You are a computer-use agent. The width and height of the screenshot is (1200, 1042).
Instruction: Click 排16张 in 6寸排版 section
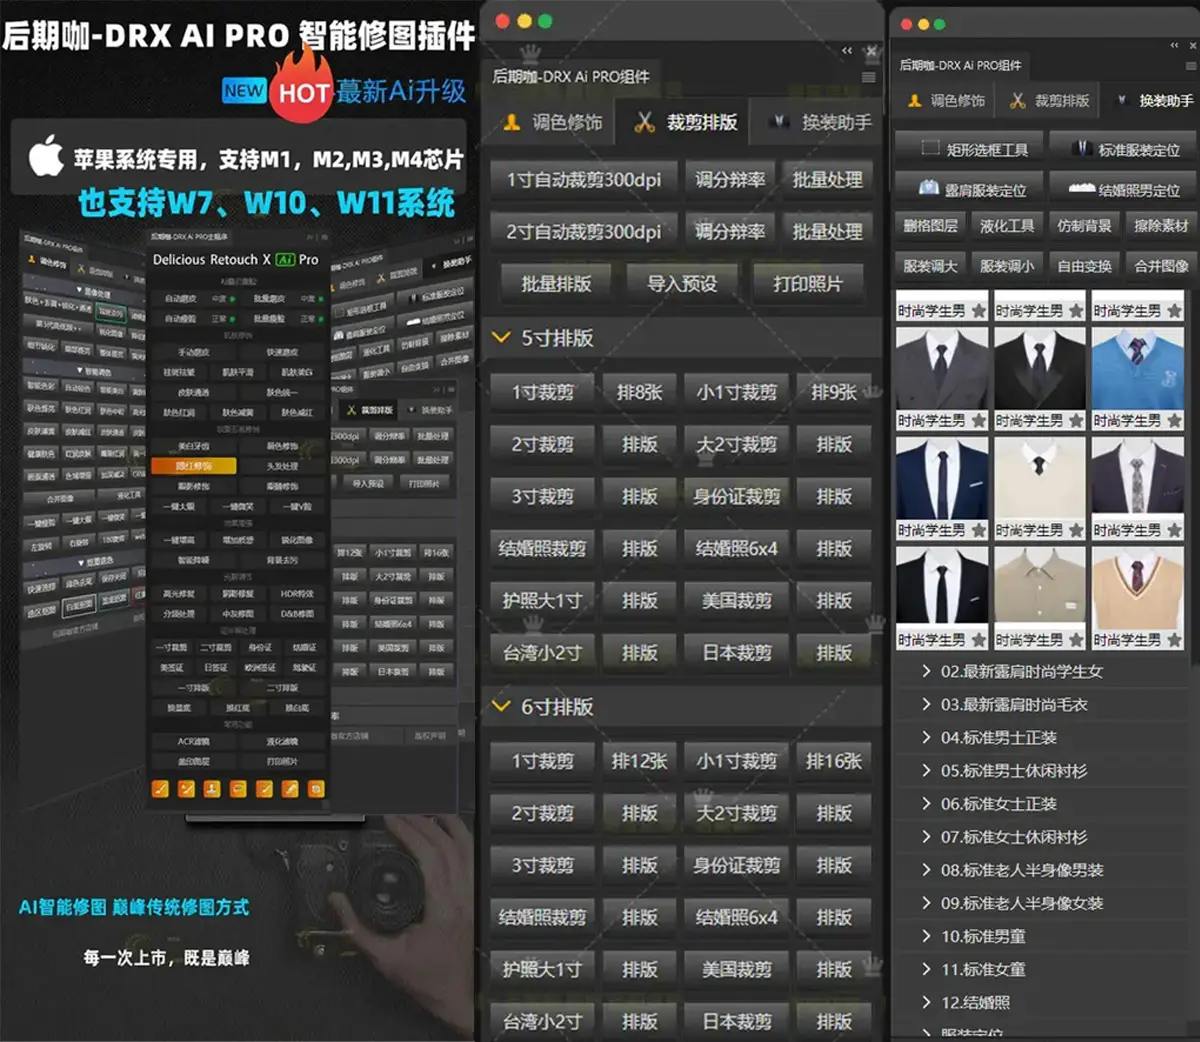834,761
